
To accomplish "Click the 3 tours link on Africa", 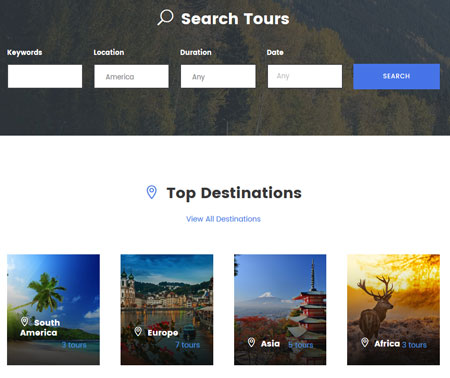I will pos(414,345).
